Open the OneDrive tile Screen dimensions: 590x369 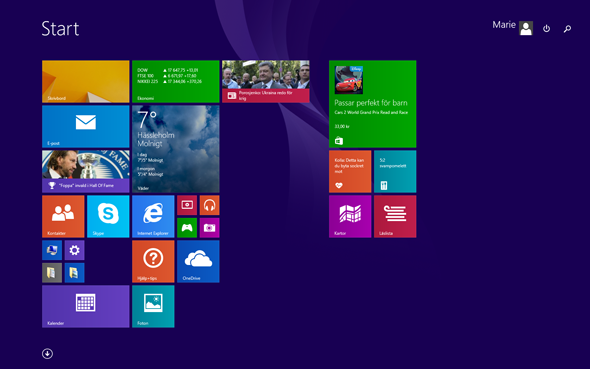point(198,261)
